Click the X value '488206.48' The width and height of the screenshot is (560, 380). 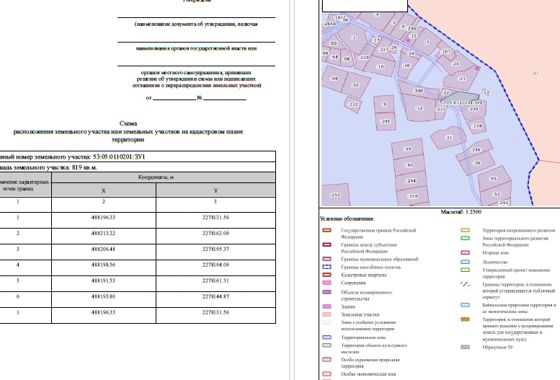pyautogui.click(x=104, y=249)
